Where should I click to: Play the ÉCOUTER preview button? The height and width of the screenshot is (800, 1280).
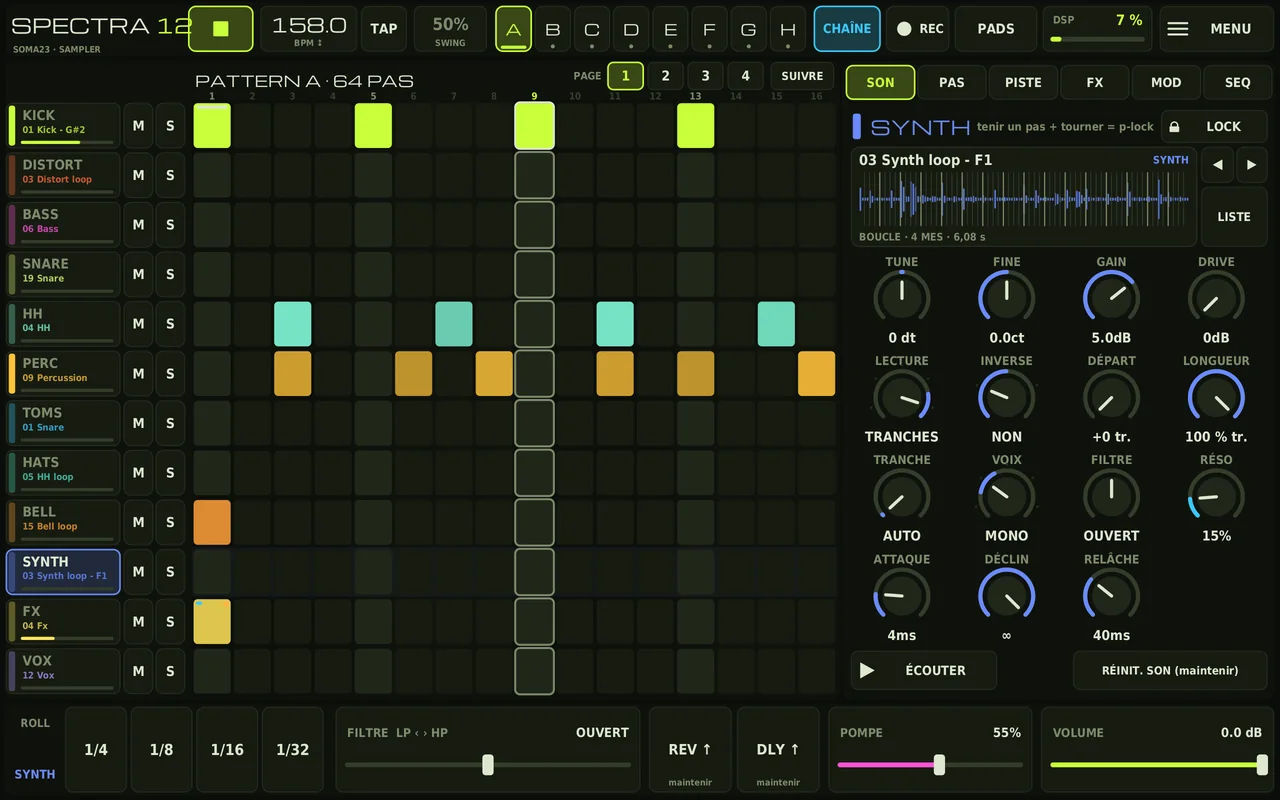click(924, 670)
